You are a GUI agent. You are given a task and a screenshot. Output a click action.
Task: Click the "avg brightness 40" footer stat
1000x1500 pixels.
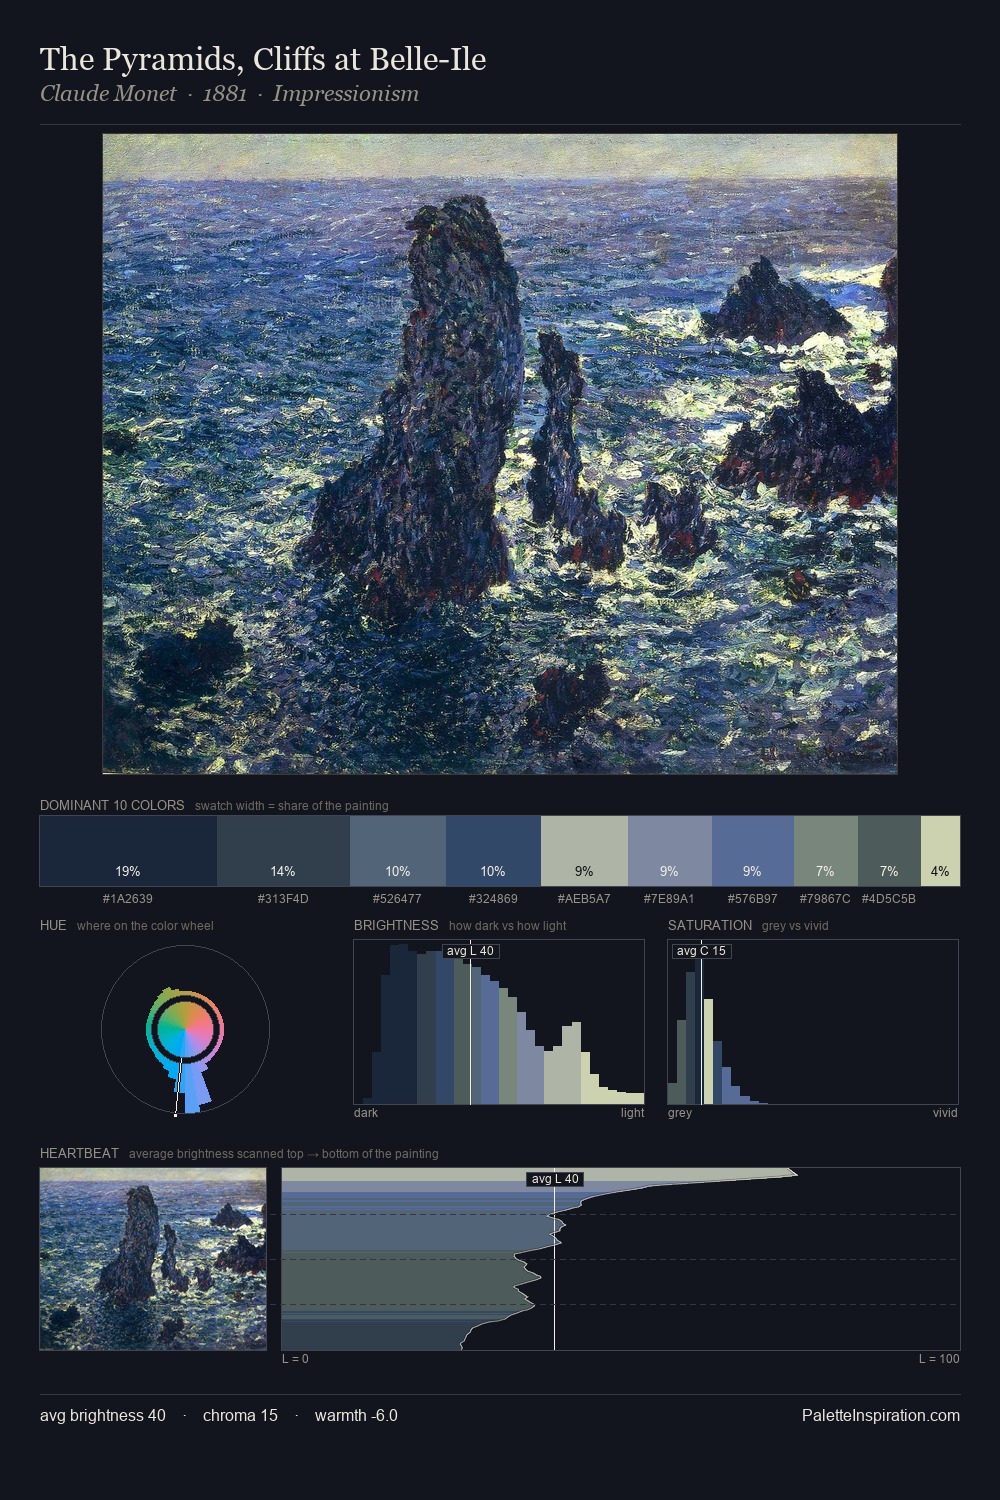pos(103,1416)
